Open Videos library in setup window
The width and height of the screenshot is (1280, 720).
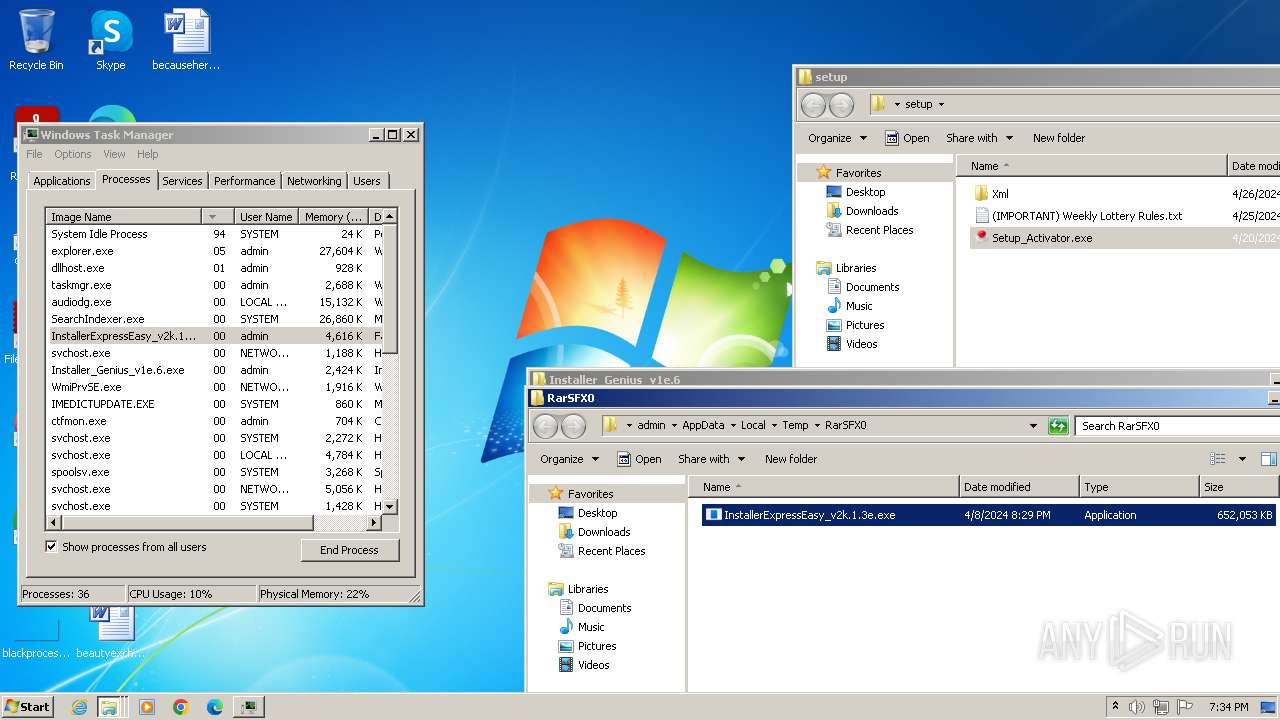click(x=861, y=344)
